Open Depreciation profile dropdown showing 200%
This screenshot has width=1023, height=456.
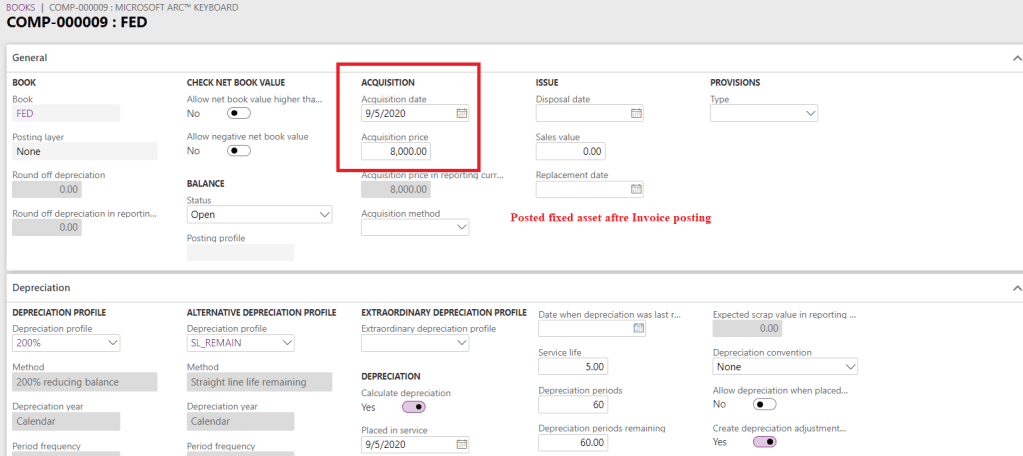[x=66, y=343]
